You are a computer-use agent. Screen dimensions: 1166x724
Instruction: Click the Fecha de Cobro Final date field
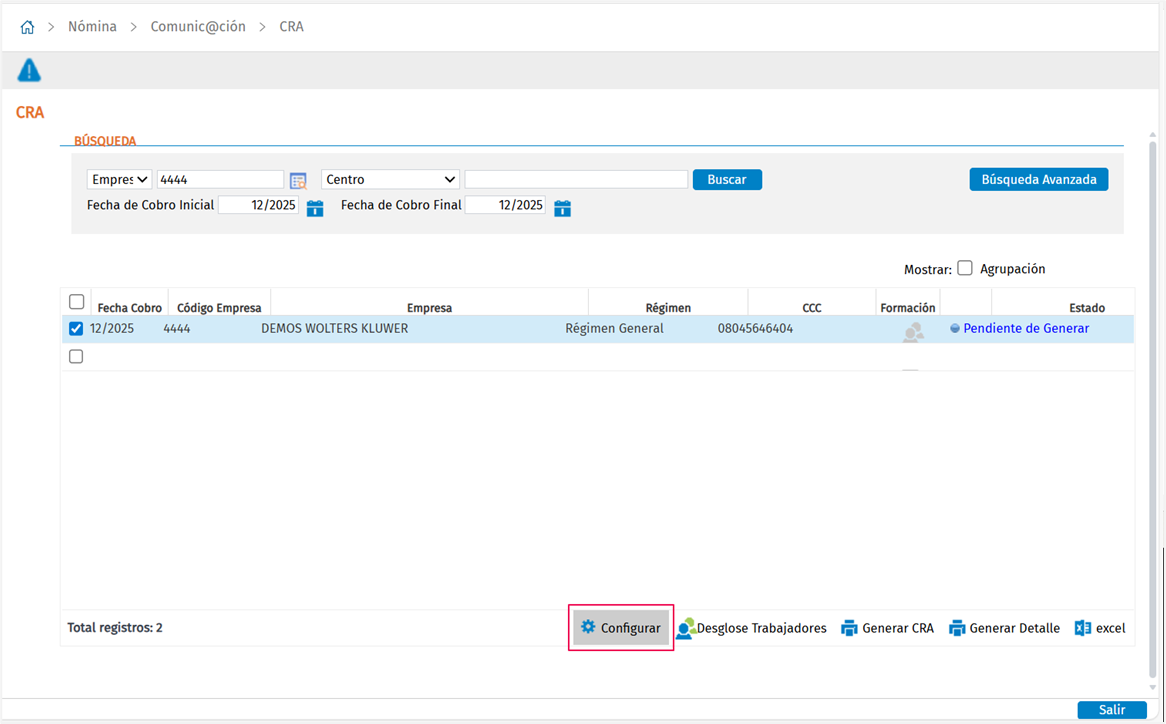coord(505,205)
